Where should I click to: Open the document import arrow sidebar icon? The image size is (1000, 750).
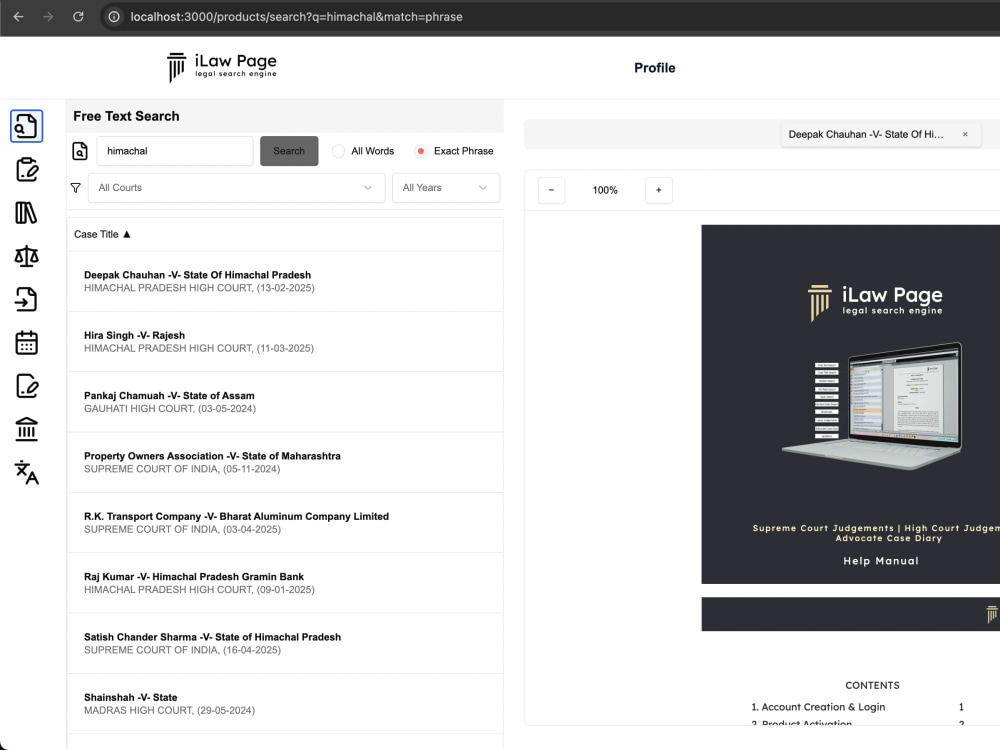26,299
